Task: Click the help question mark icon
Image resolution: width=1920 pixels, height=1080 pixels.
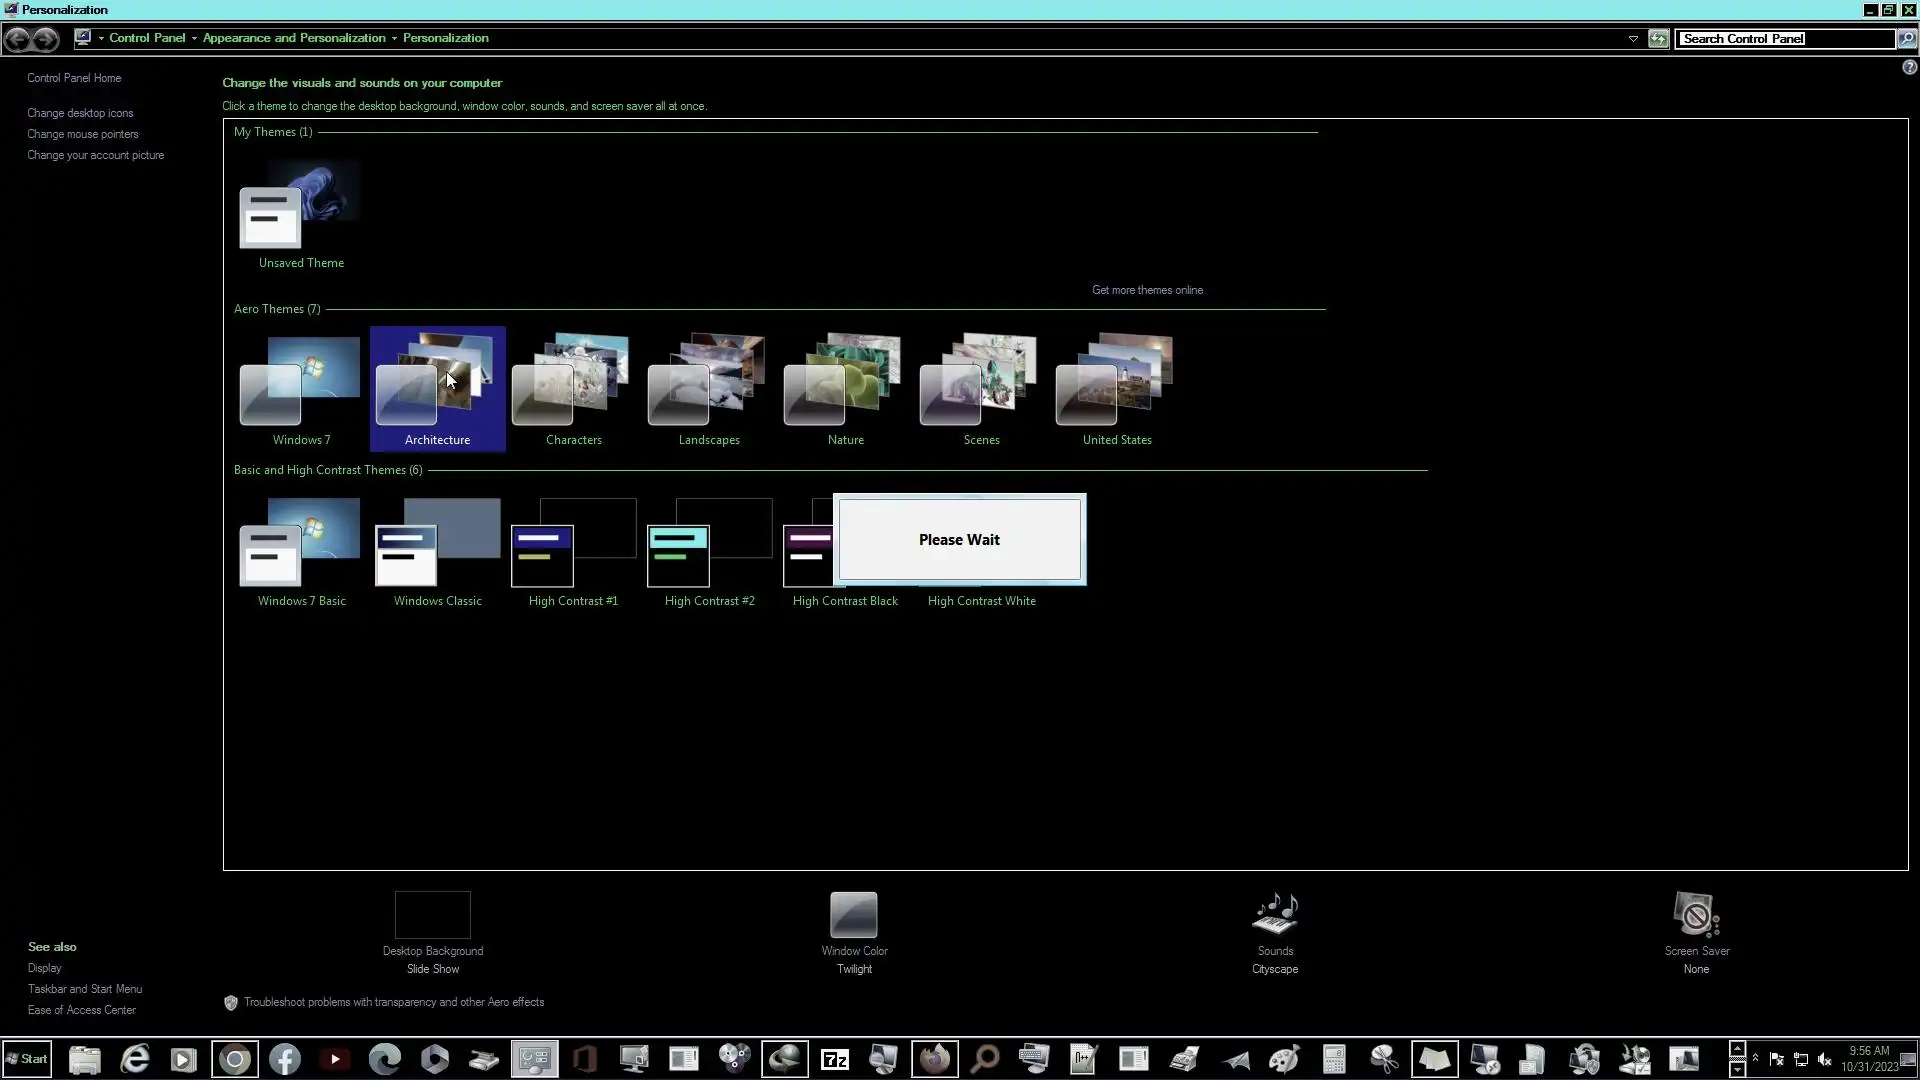Action: click(x=1909, y=67)
